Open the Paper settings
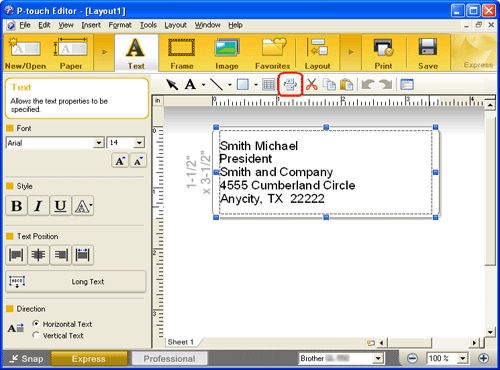 point(71,53)
